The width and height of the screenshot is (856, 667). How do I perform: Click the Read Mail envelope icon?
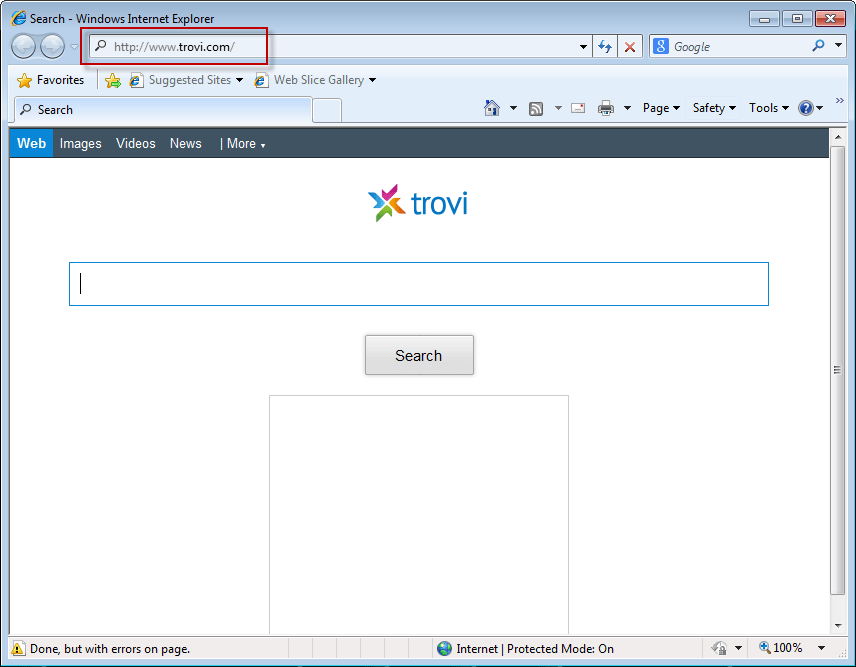578,108
